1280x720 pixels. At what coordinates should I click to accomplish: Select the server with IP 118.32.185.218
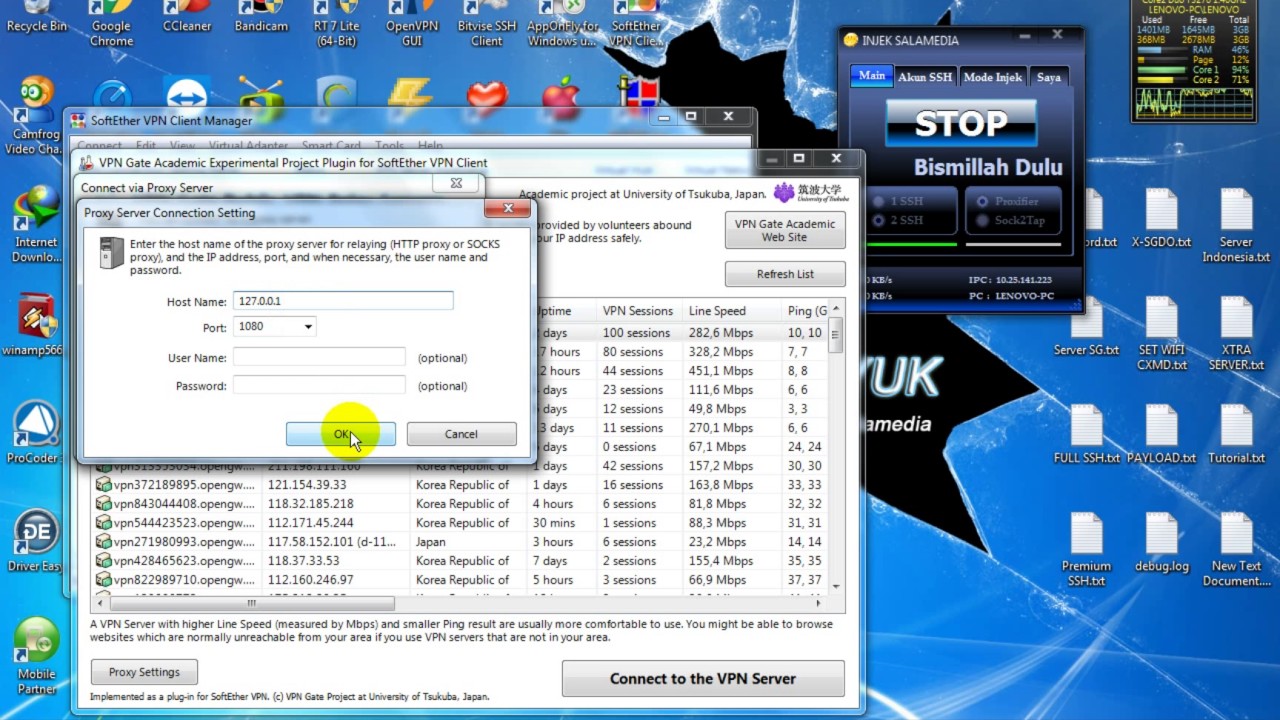[461, 504]
